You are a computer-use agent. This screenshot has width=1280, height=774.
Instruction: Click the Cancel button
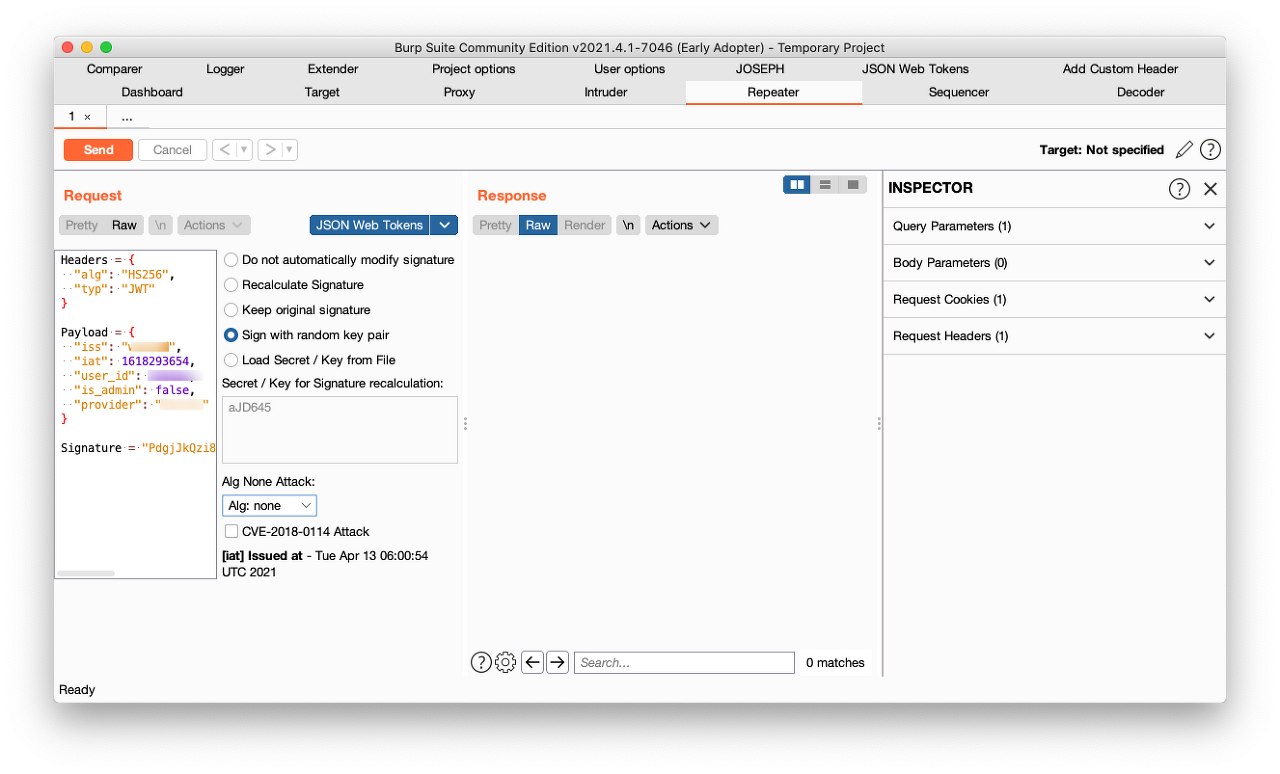(x=172, y=150)
